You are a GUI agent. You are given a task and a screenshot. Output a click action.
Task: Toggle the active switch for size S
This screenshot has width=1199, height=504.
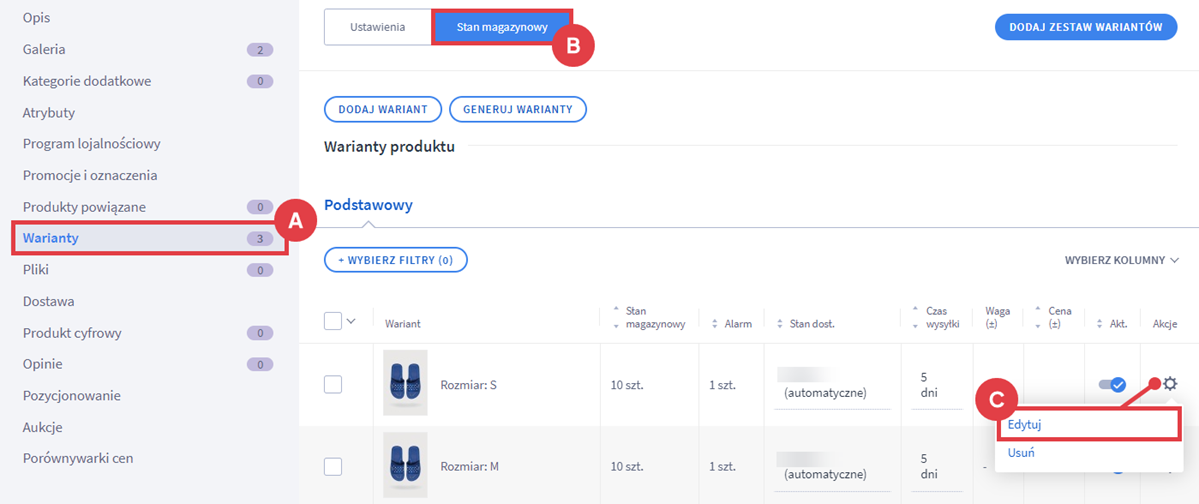point(1112,384)
